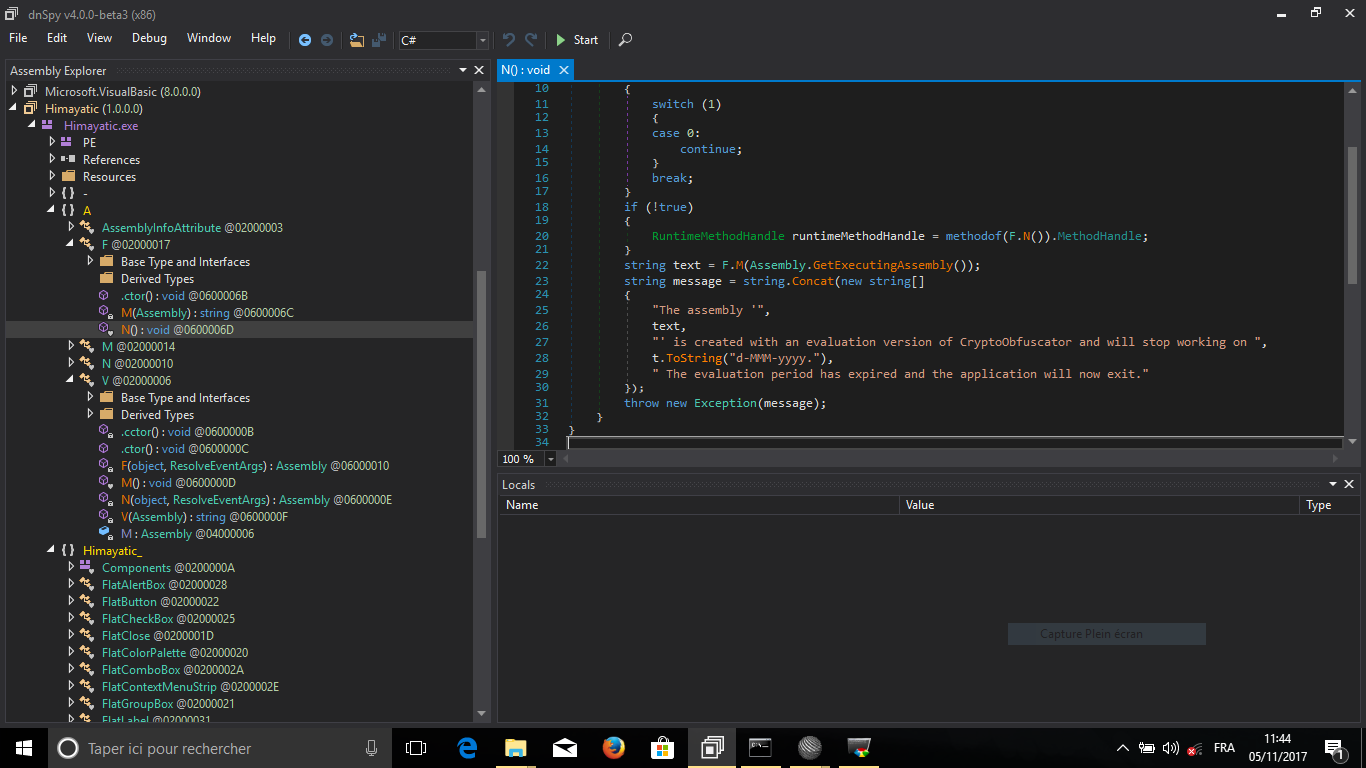The height and width of the screenshot is (768, 1366).
Task: Open the Help menu
Action: click(263, 38)
